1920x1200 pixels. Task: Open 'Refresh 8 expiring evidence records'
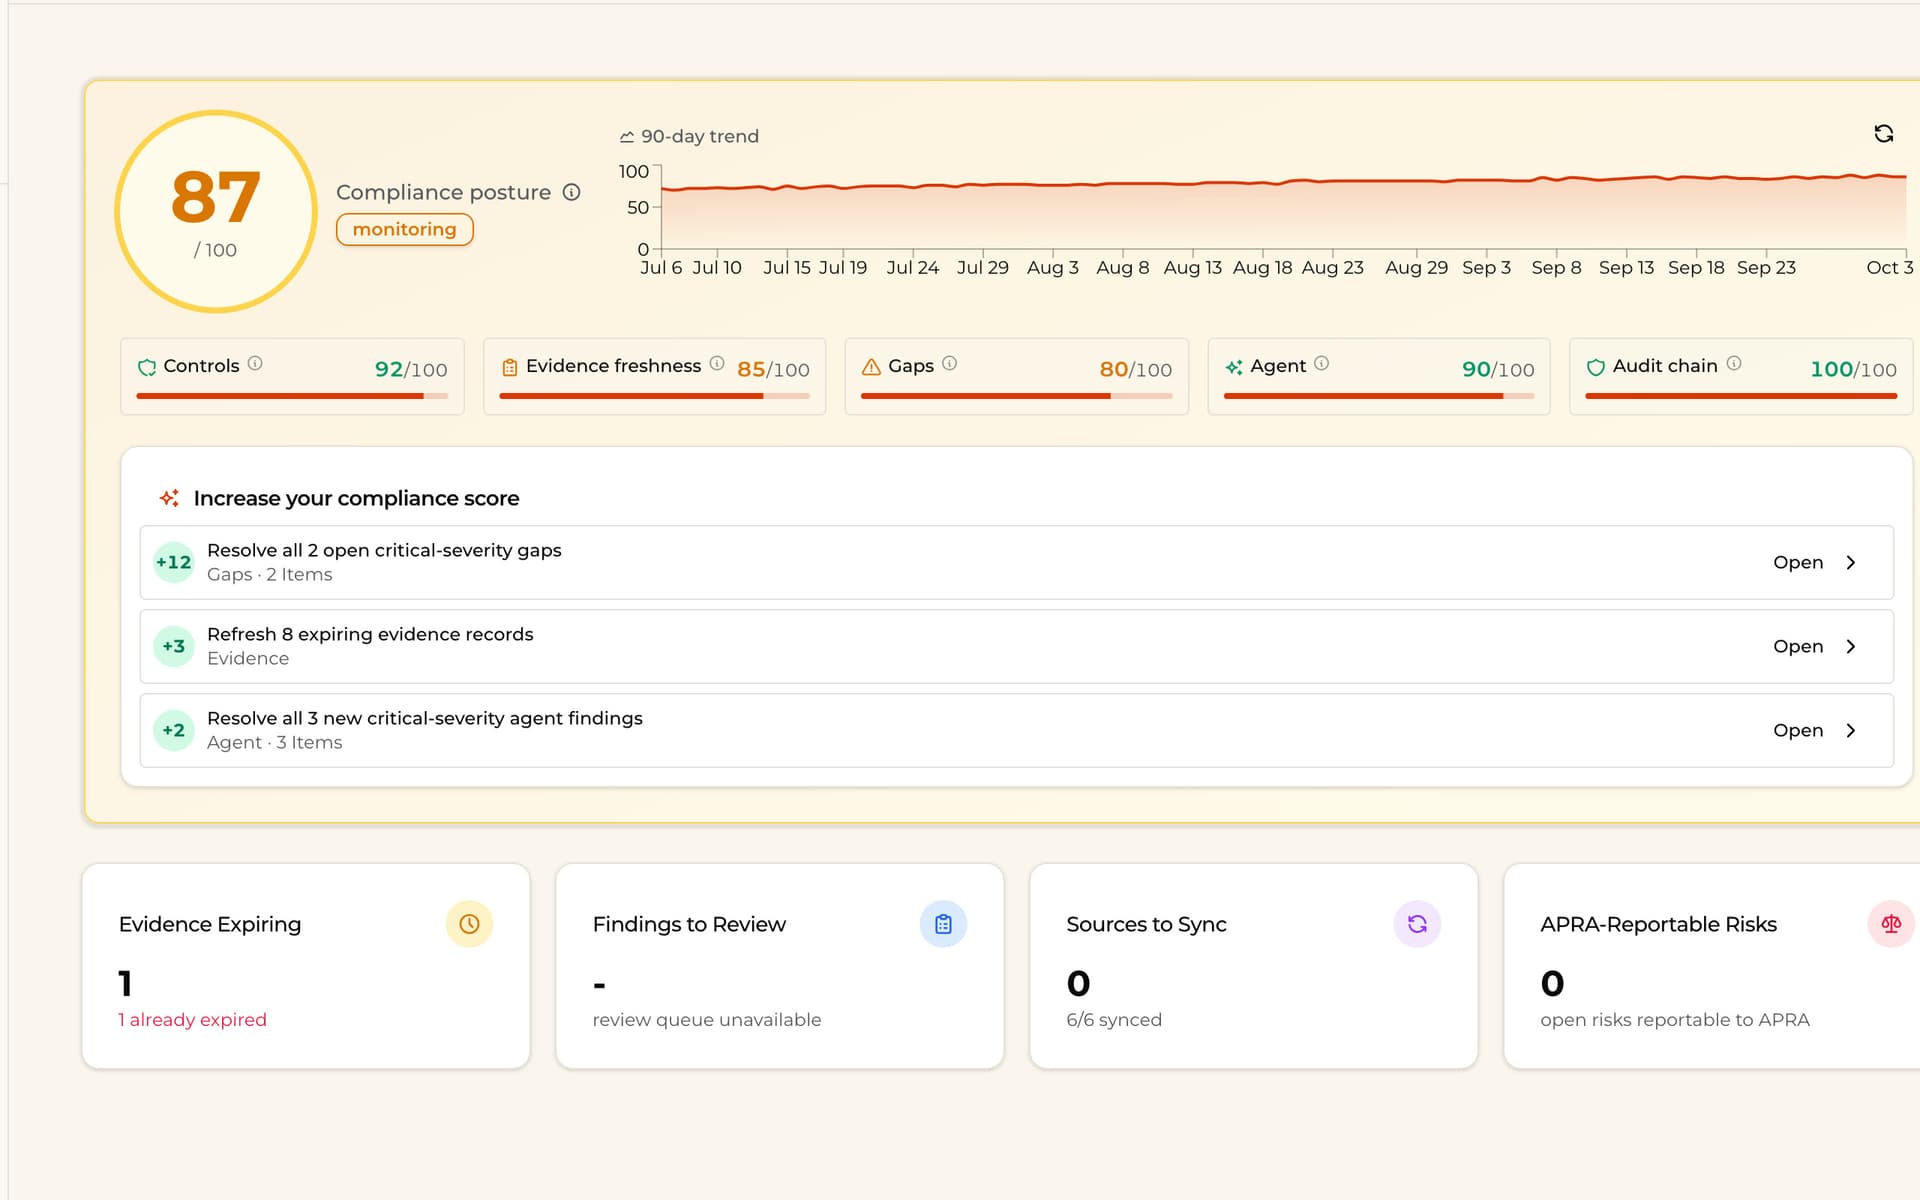(1017, 646)
